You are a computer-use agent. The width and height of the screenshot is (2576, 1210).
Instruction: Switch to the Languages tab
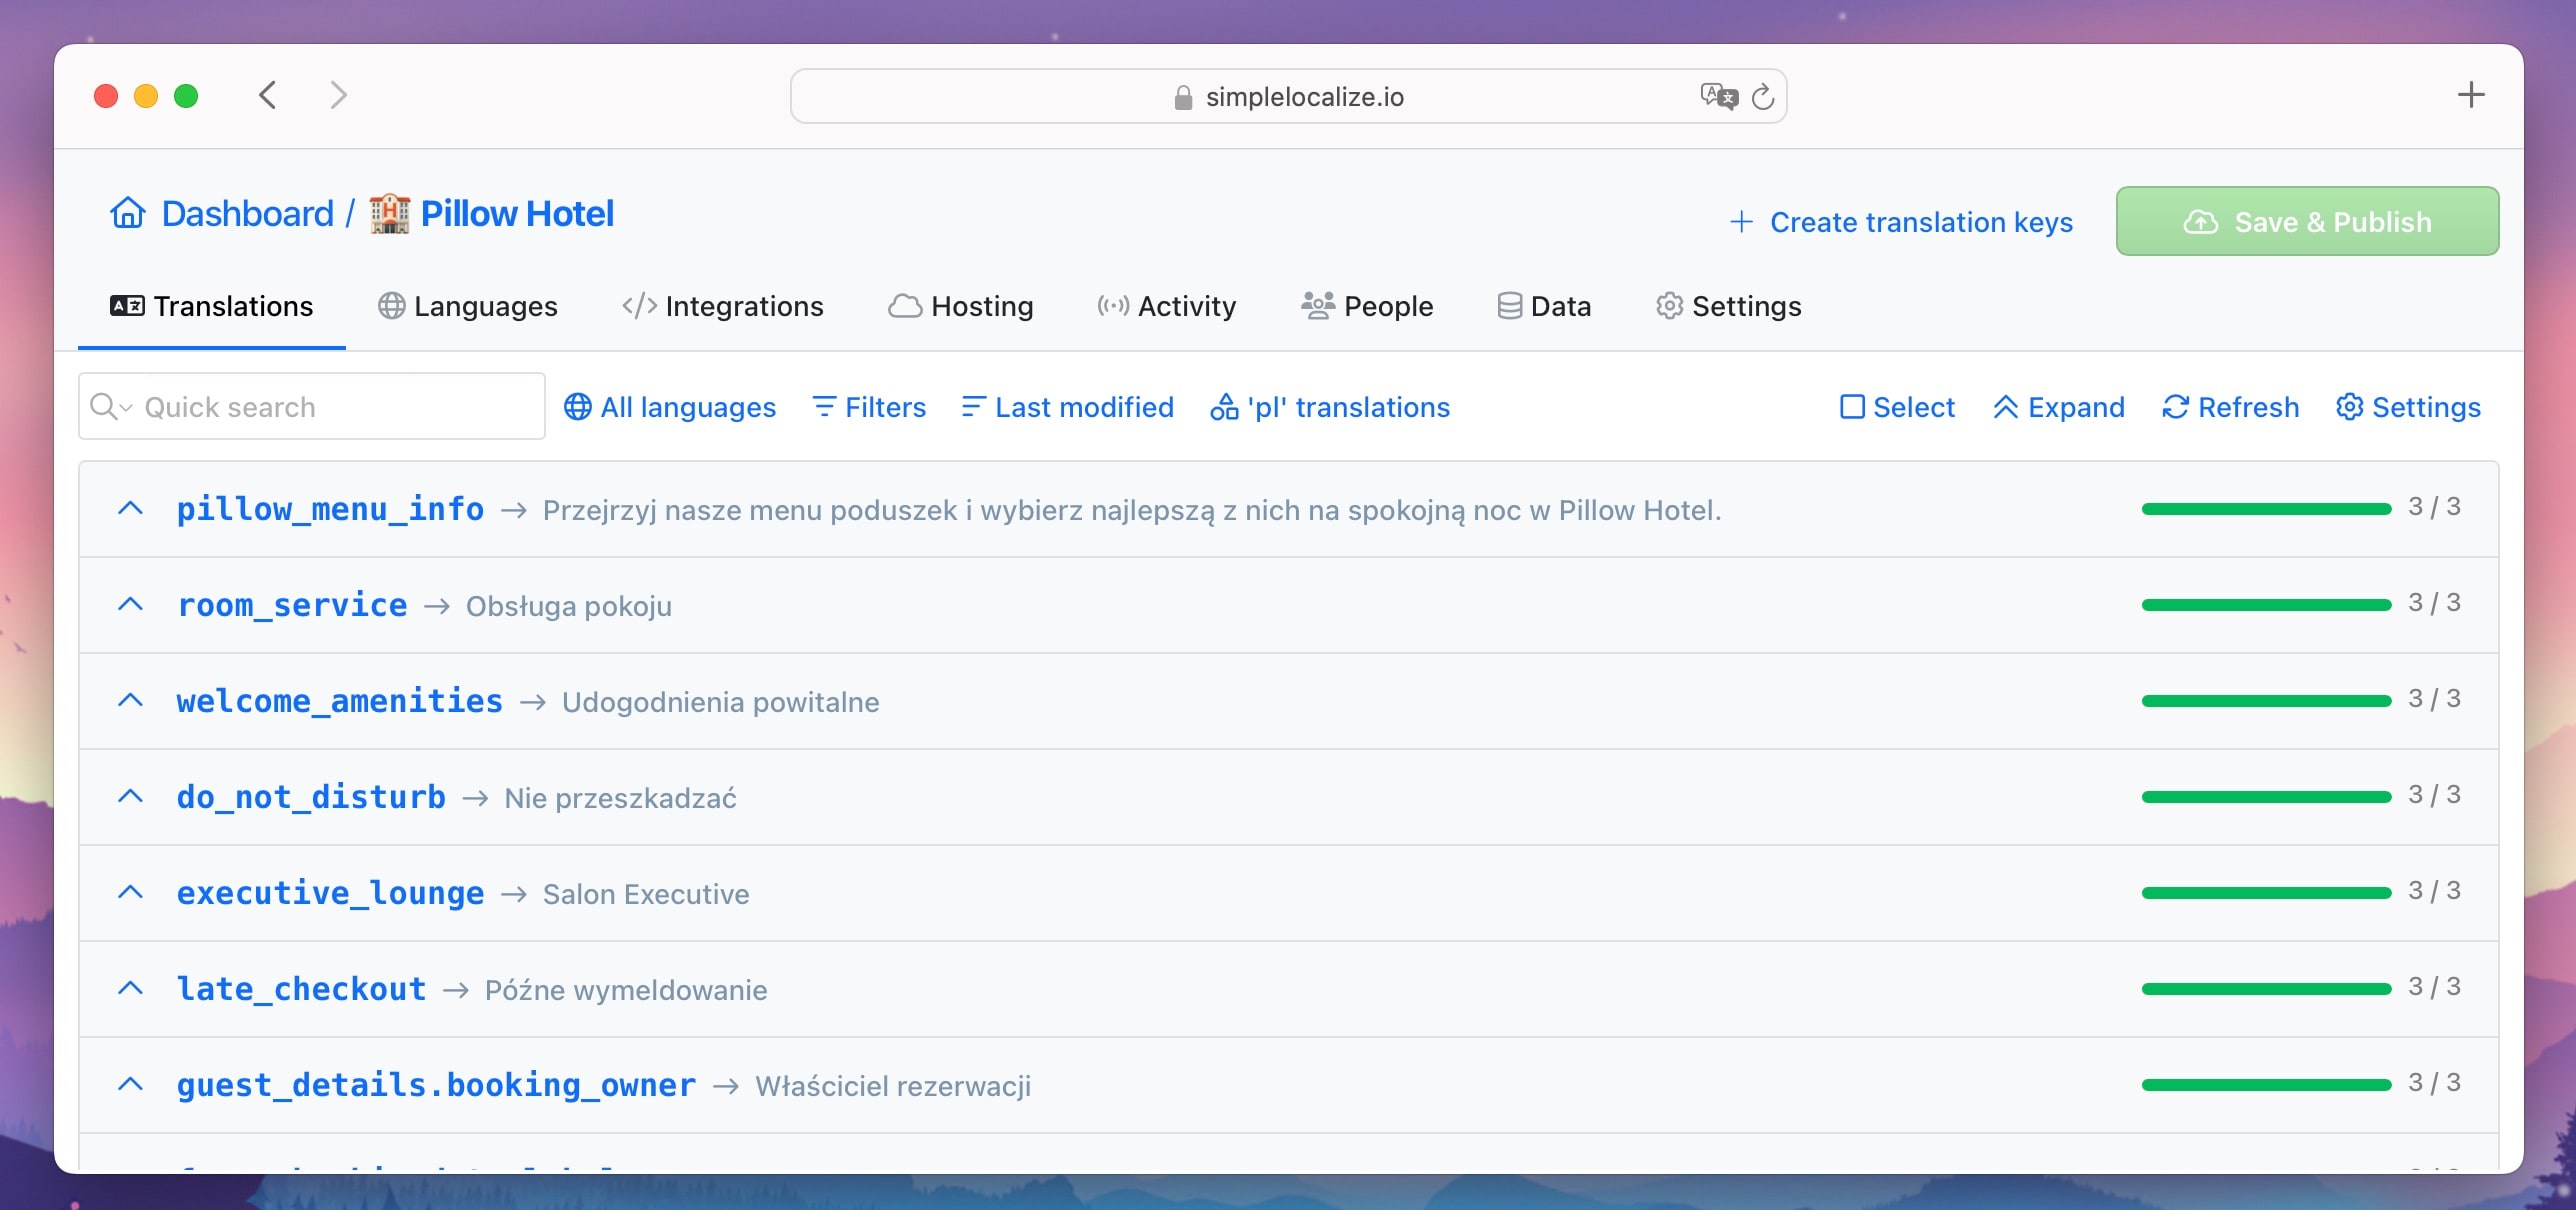click(x=467, y=305)
